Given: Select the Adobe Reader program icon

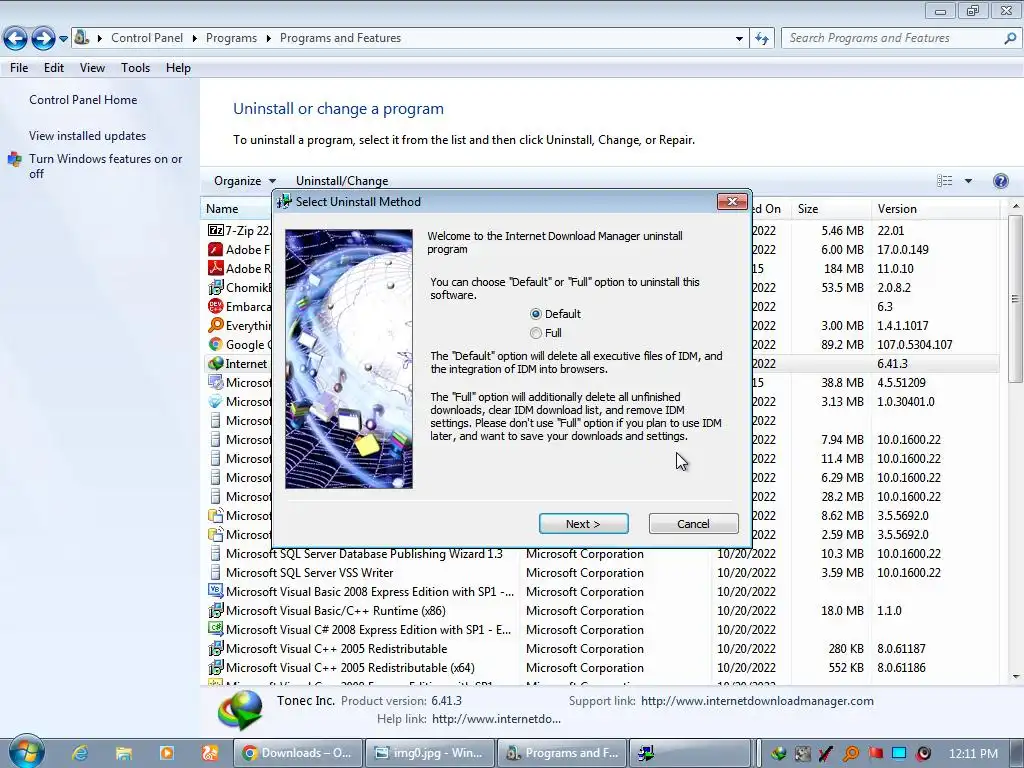Looking at the screenshot, I should [216, 268].
